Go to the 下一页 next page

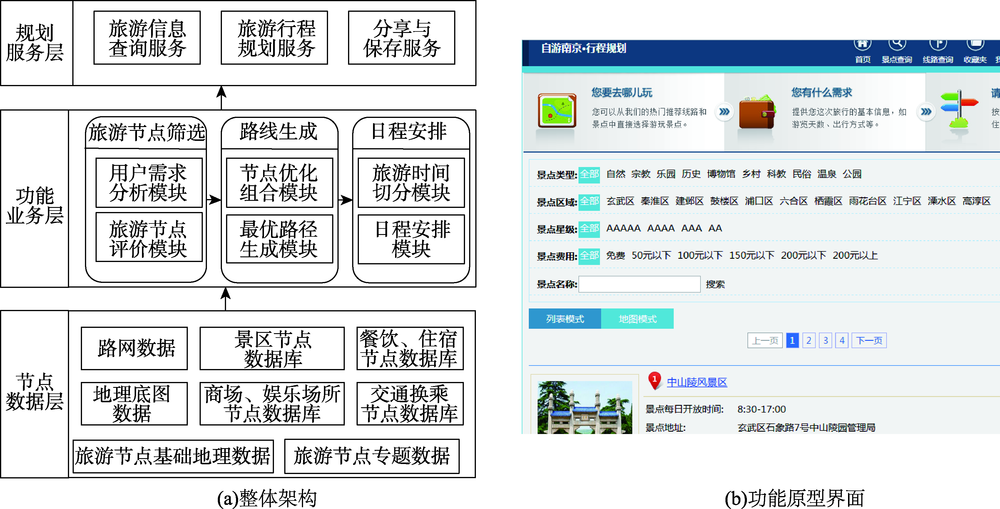[x=869, y=341]
